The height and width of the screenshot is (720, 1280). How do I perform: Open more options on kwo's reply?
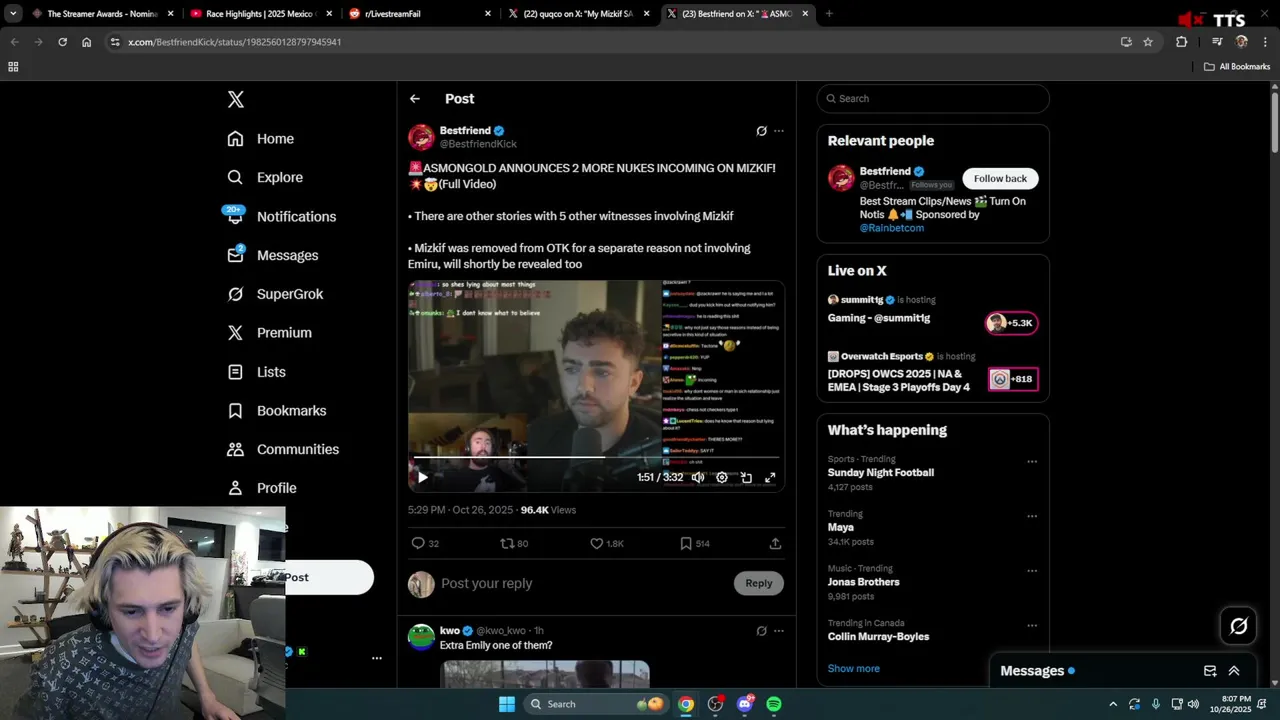click(779, 631)
